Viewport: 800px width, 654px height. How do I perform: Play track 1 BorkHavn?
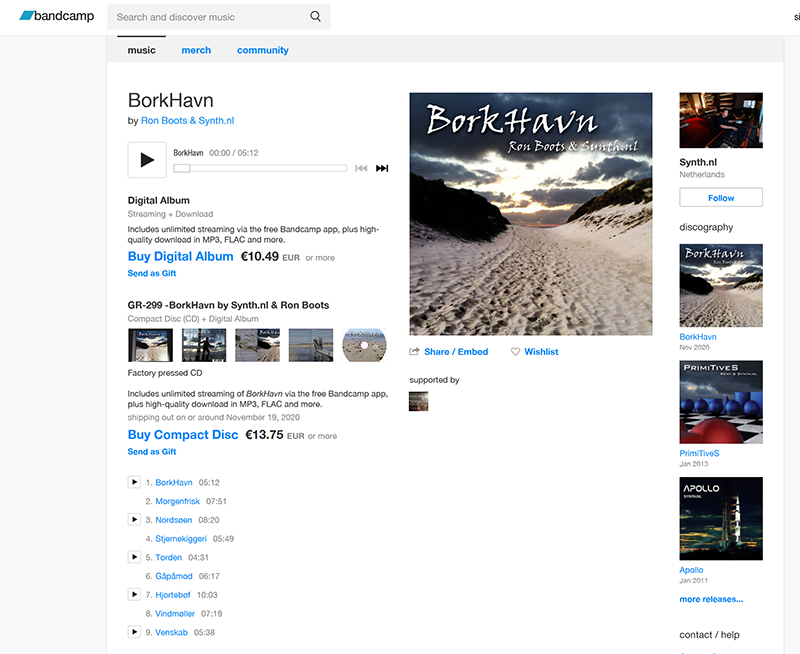(134, 482)
